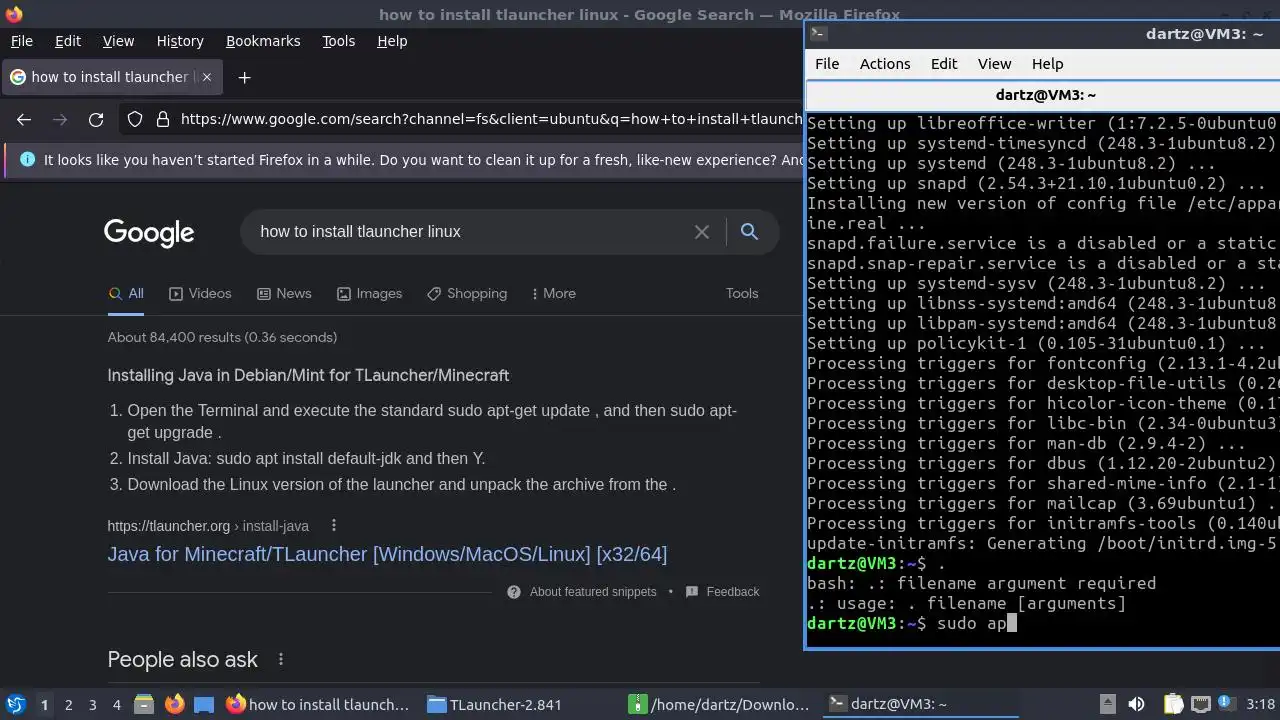
Task: Click the tracking protection shield icon
Action: [135, 119]
